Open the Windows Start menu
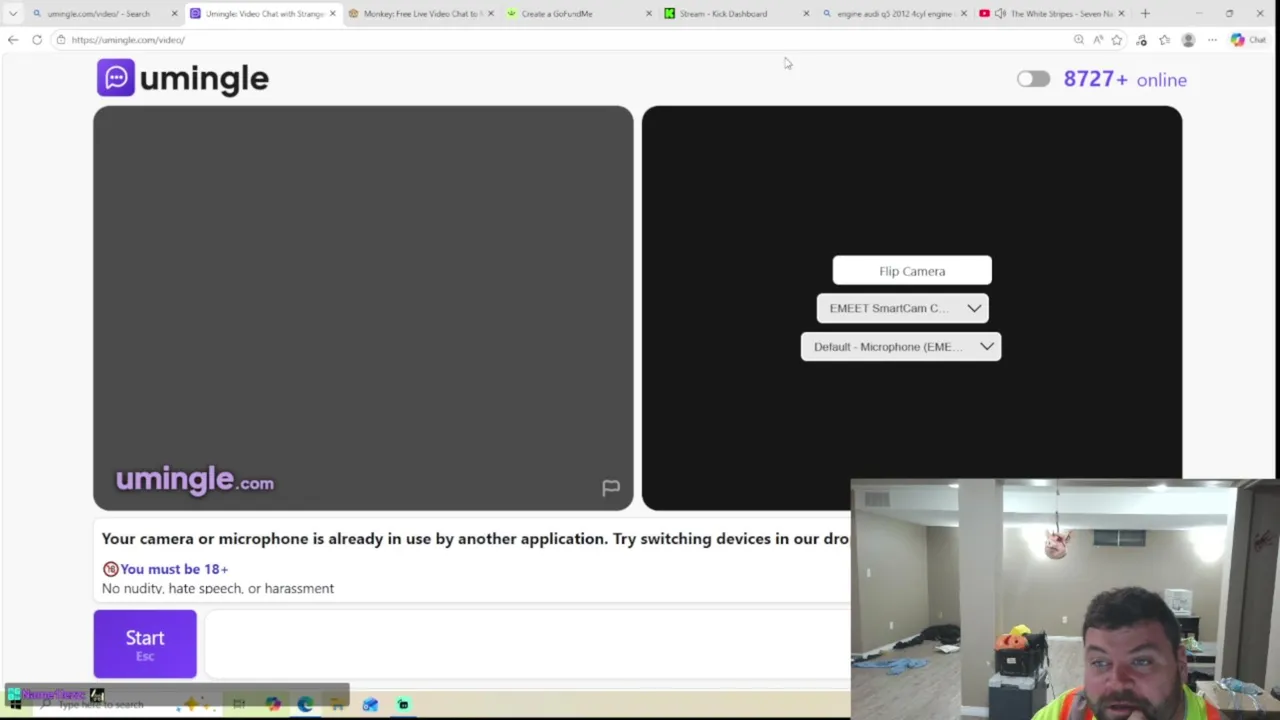Viewport: 1280px width, 720px height. 15,705
